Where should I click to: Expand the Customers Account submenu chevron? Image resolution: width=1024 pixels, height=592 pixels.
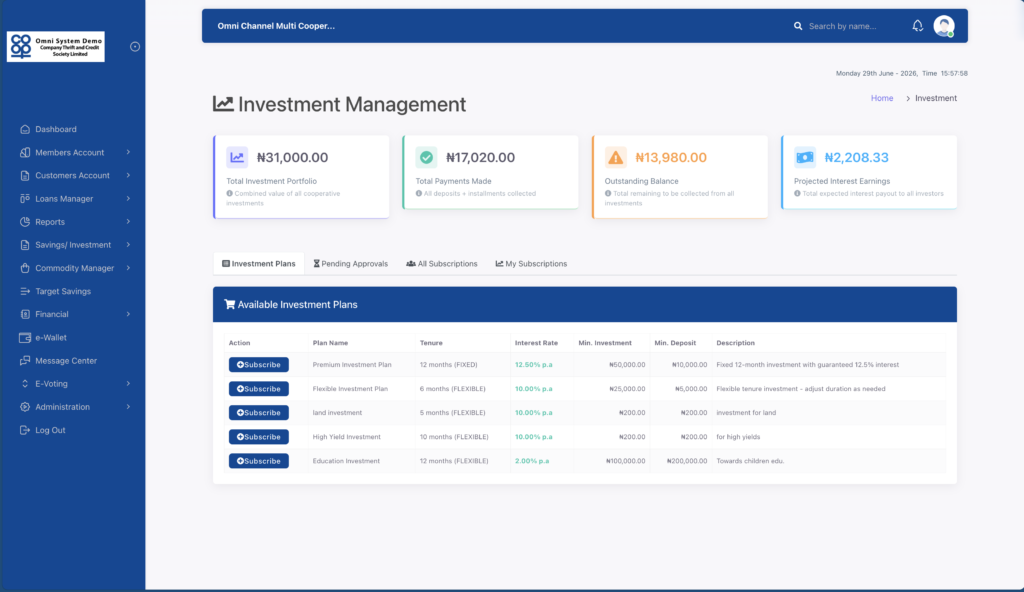tap(128, 176)
